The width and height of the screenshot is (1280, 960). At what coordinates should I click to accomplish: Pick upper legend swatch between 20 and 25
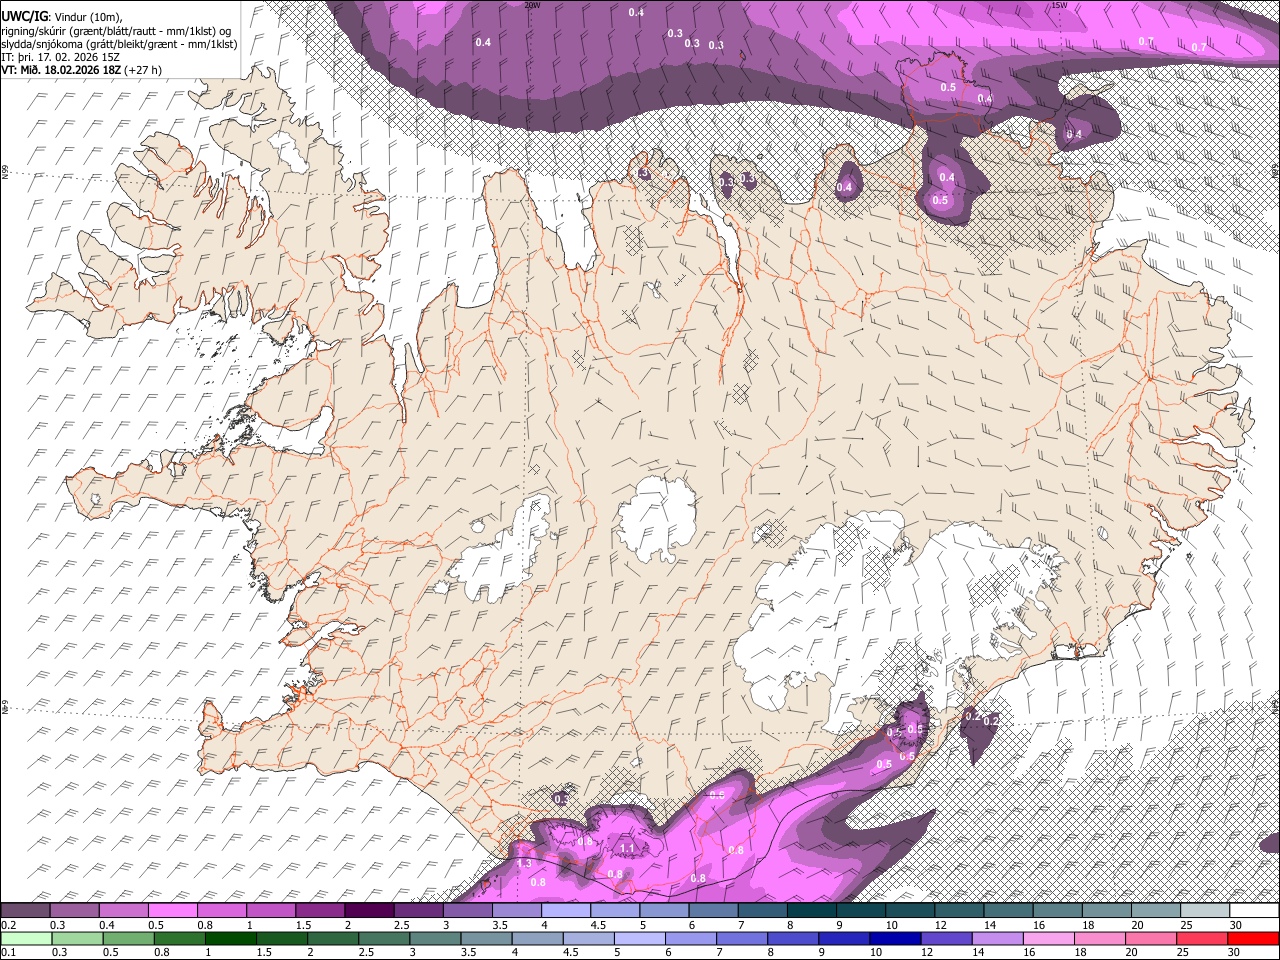pyautogui.click(x=1156, y=911)
